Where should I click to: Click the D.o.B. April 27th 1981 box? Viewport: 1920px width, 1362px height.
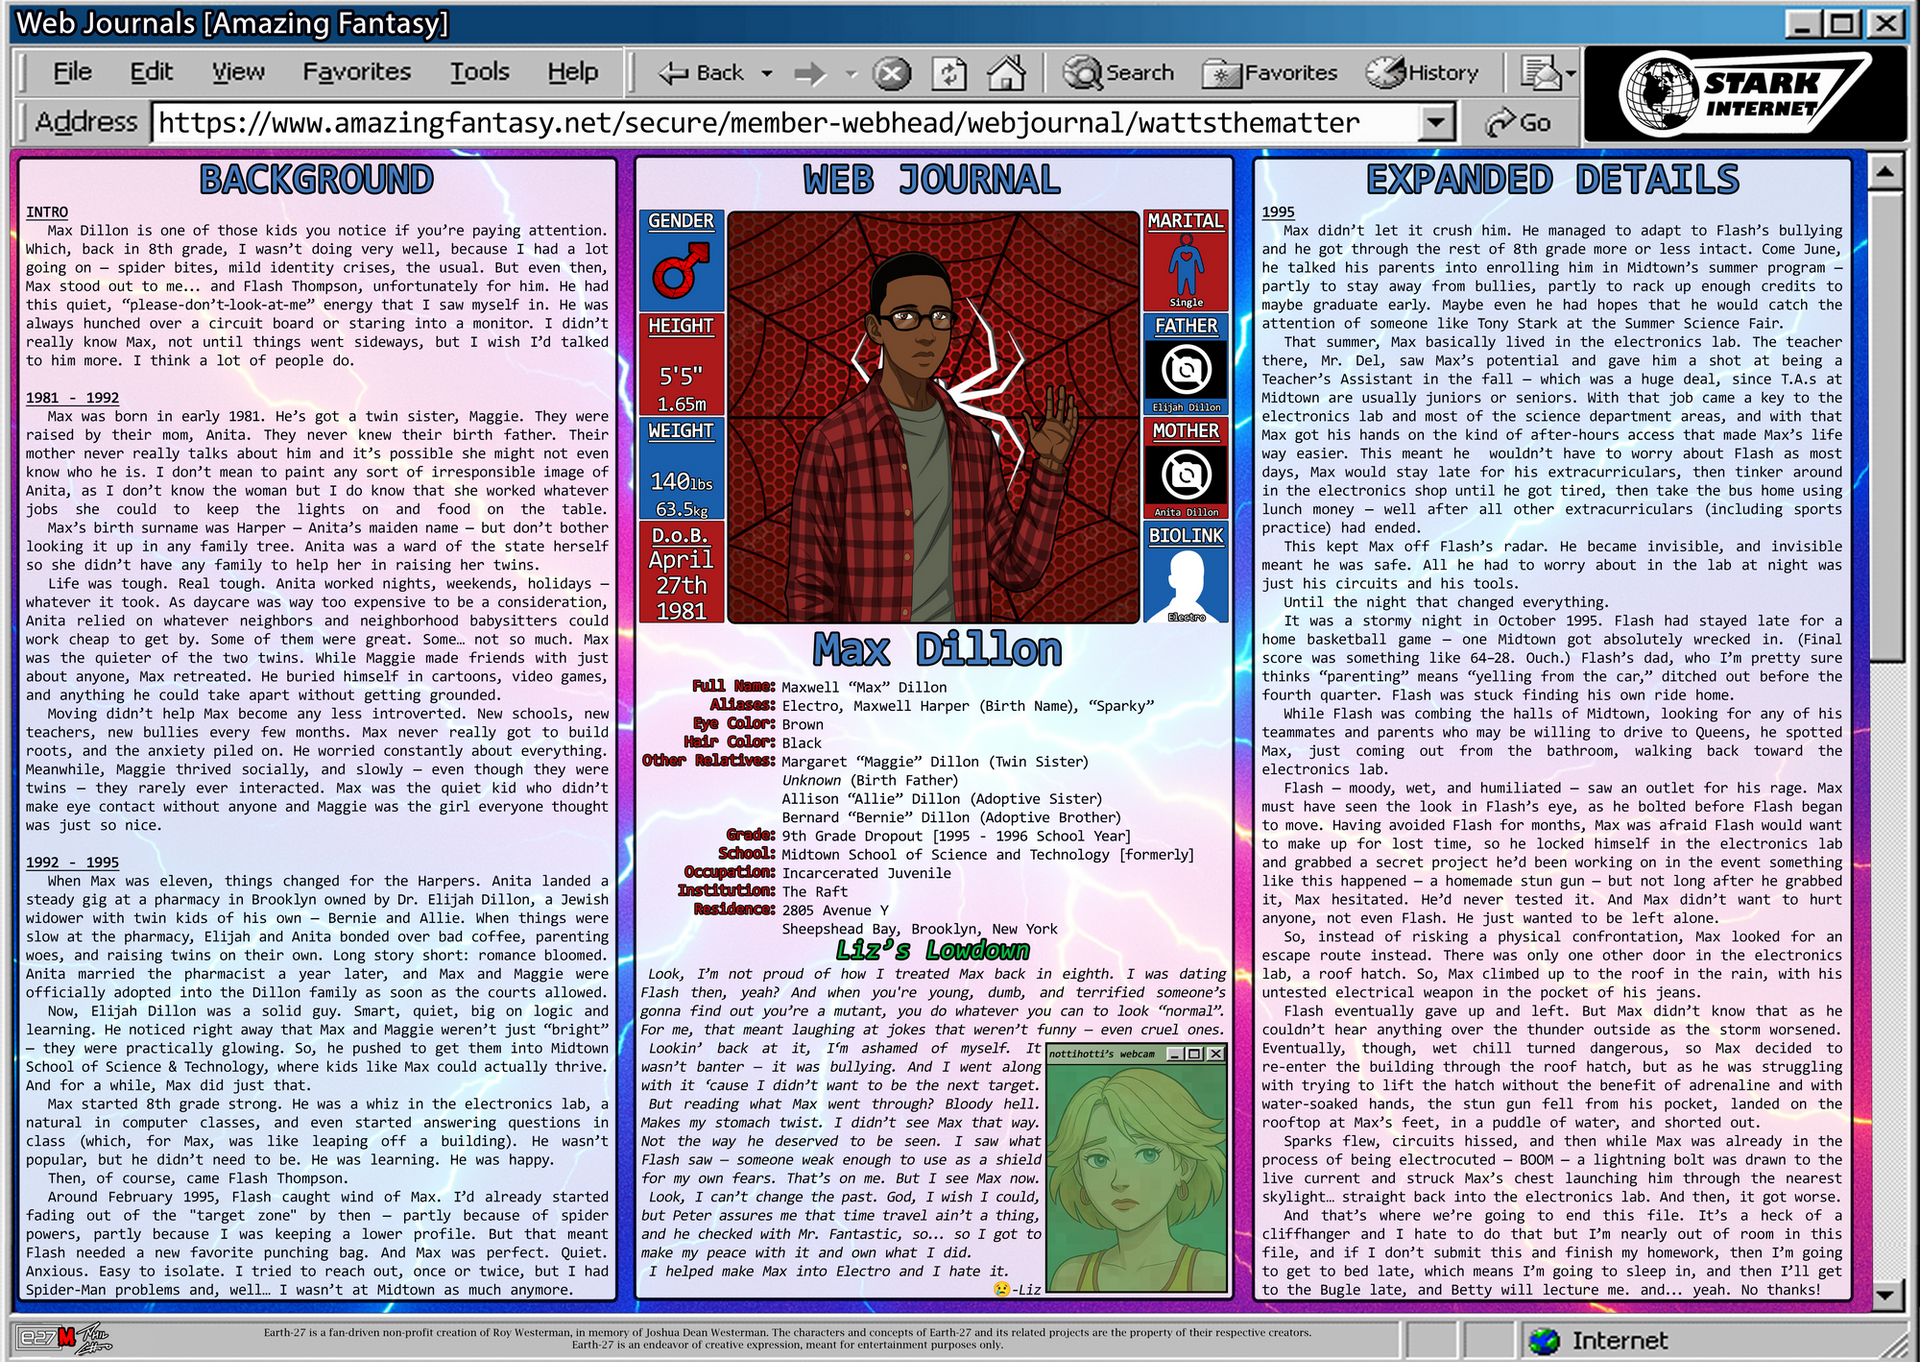681,574
